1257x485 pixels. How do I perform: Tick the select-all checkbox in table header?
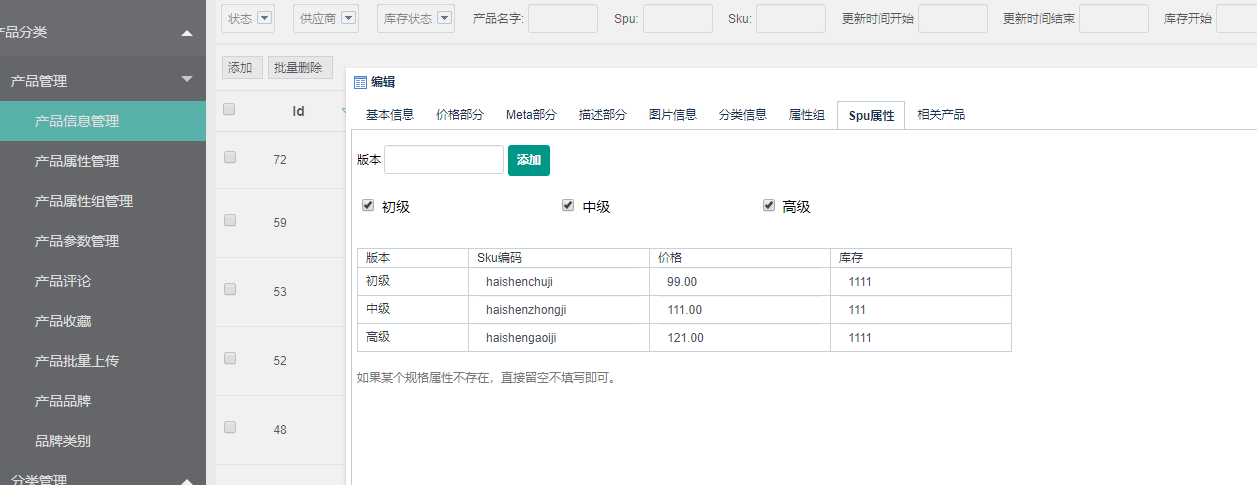(x=229, y=110)
